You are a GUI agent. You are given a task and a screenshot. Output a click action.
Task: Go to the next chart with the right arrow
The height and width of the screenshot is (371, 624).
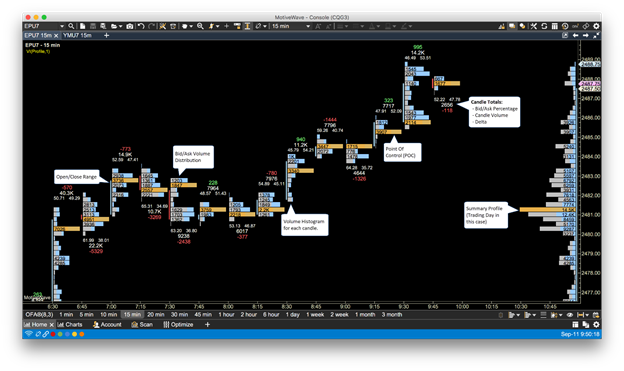(x=586, y=35)
